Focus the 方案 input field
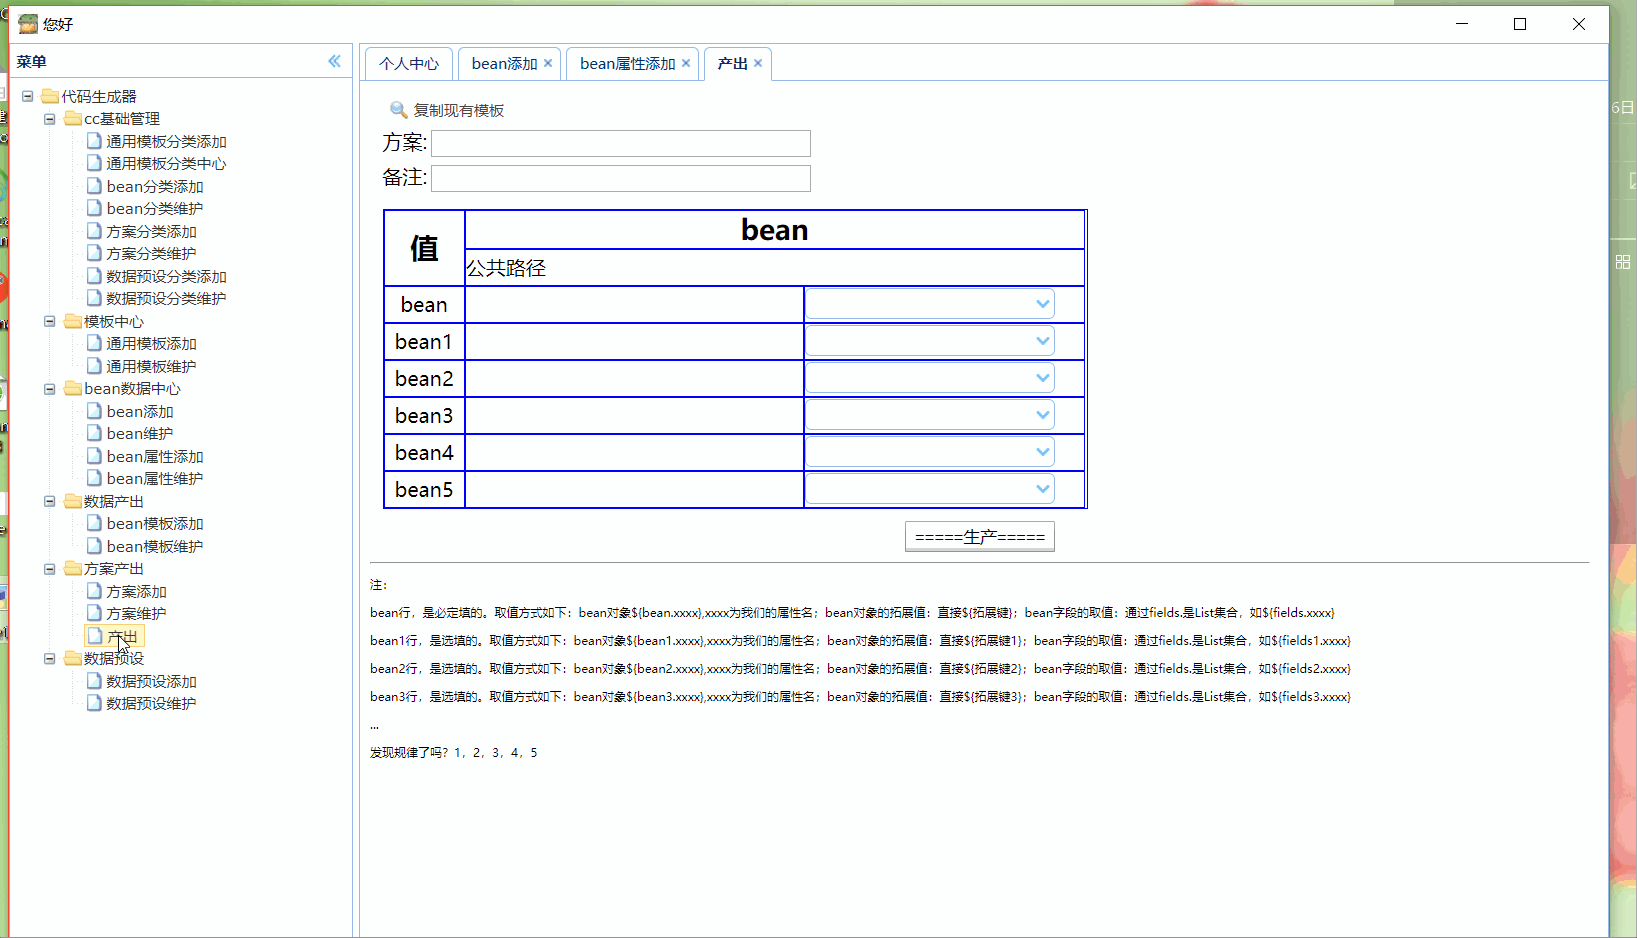This screenshot has height=938, width=1637. coord(620,143)
